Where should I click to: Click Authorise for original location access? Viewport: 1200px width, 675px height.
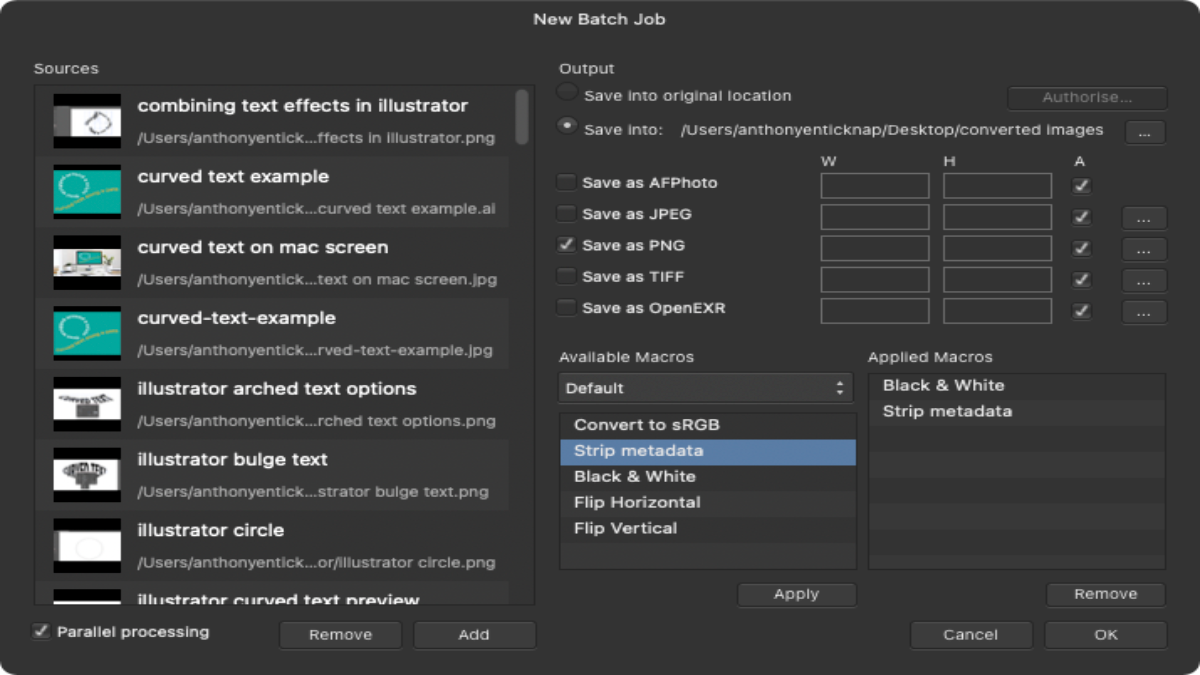1086,97
